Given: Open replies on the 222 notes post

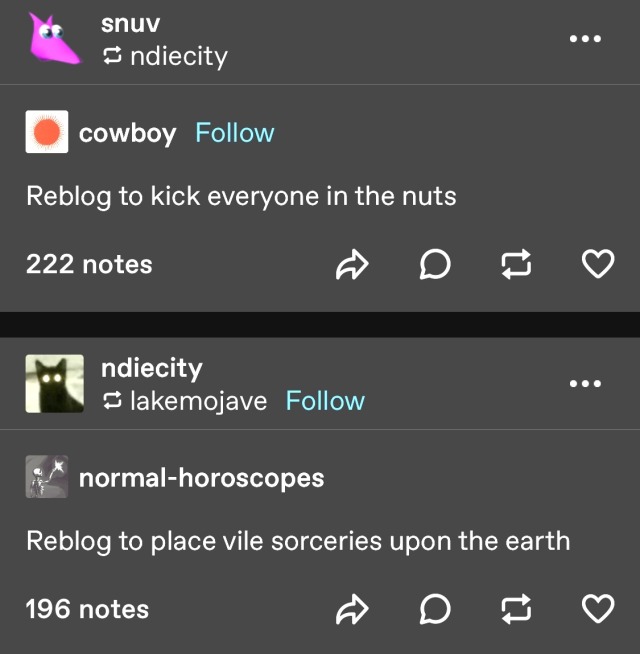Looking at the screenshot, I should (435, 264).
